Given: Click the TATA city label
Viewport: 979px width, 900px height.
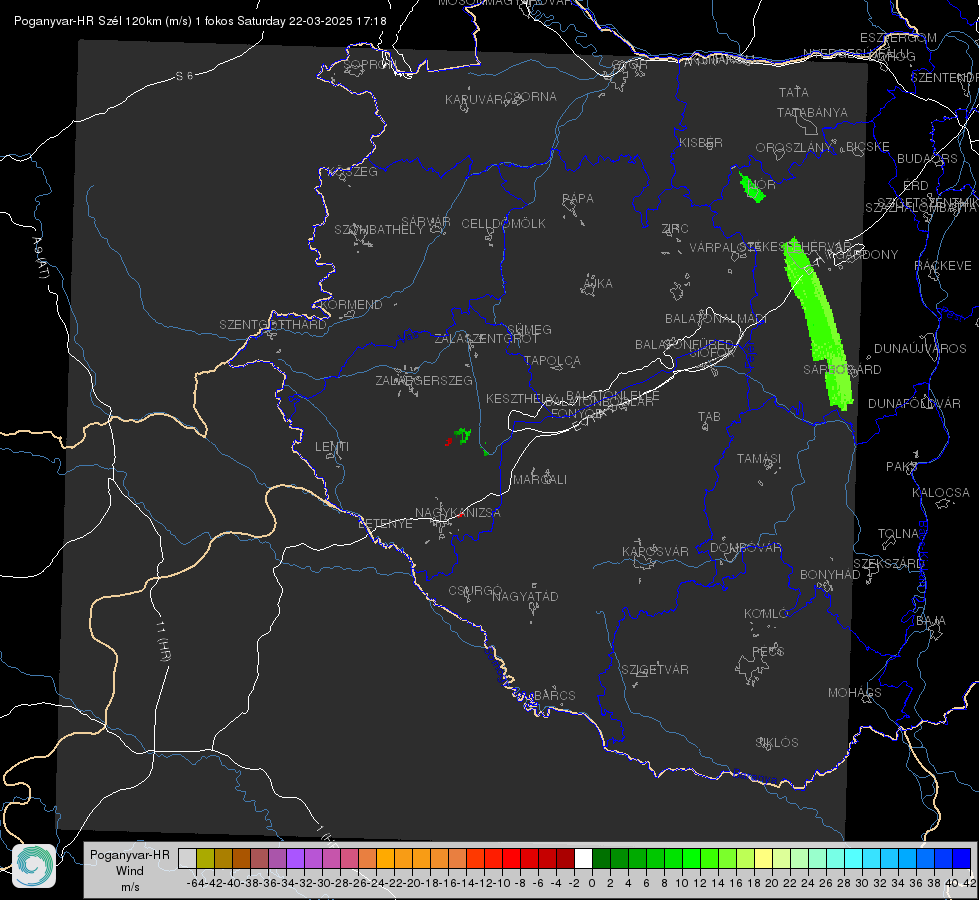Looking at the screenshot, I should tap(794, 92).
